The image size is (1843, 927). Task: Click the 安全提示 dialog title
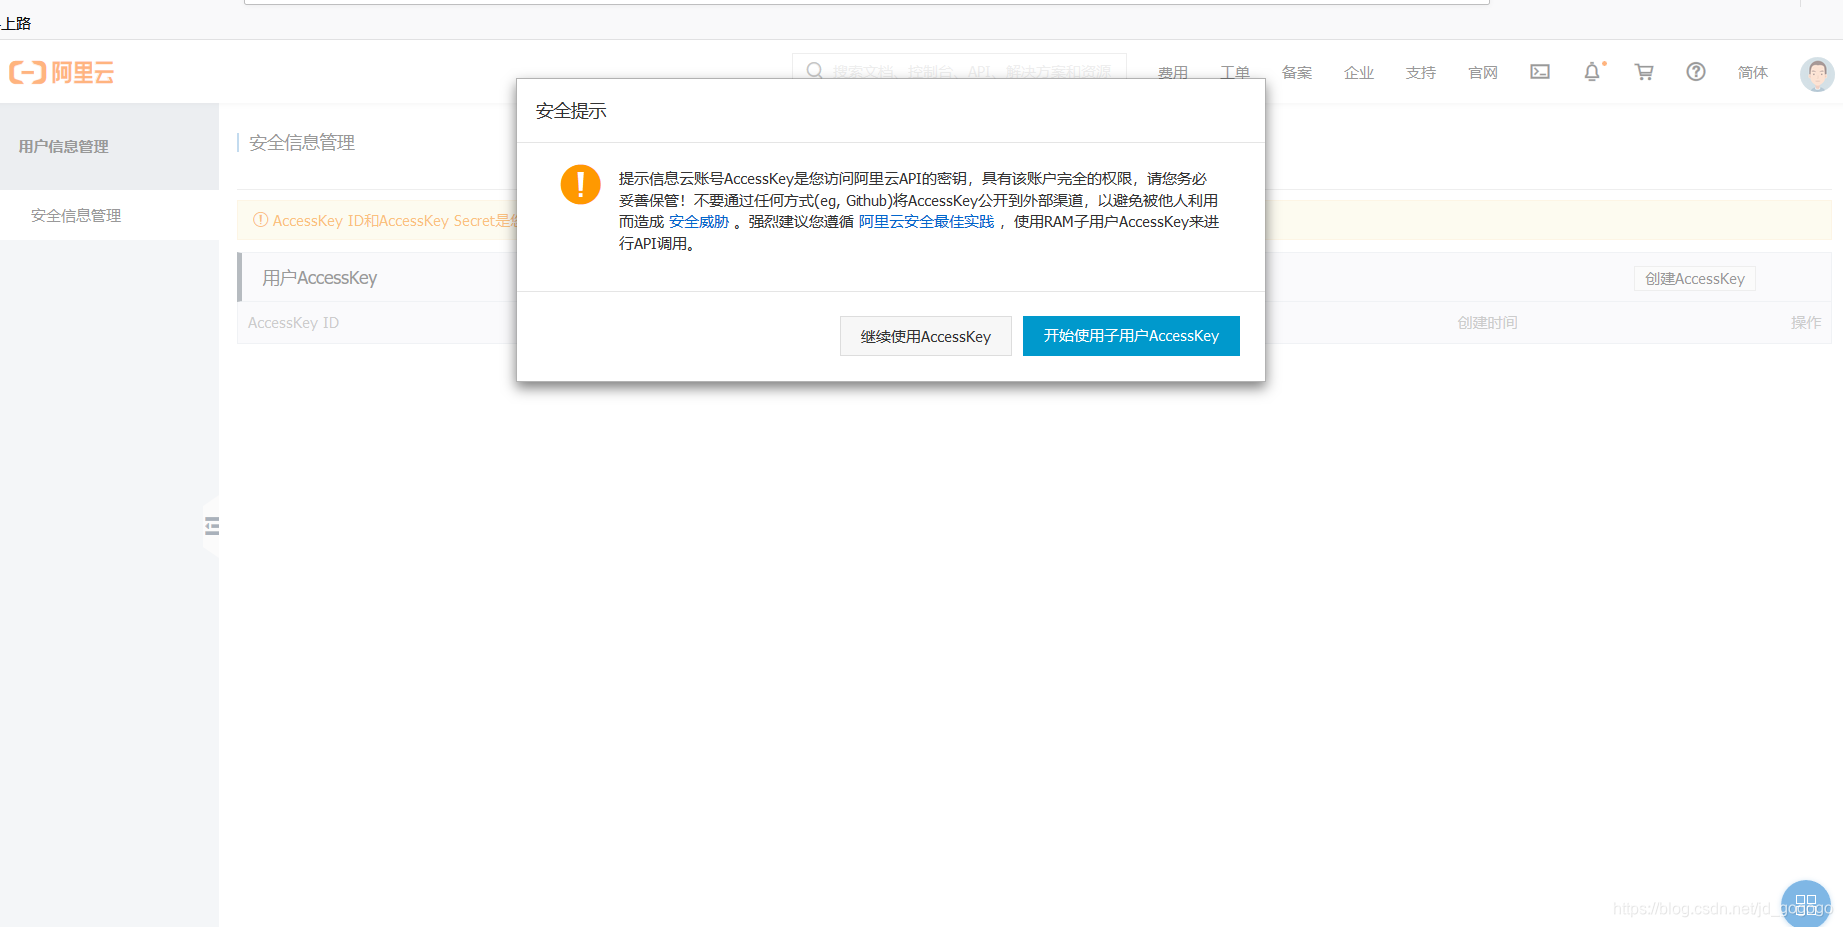[571, 111]
